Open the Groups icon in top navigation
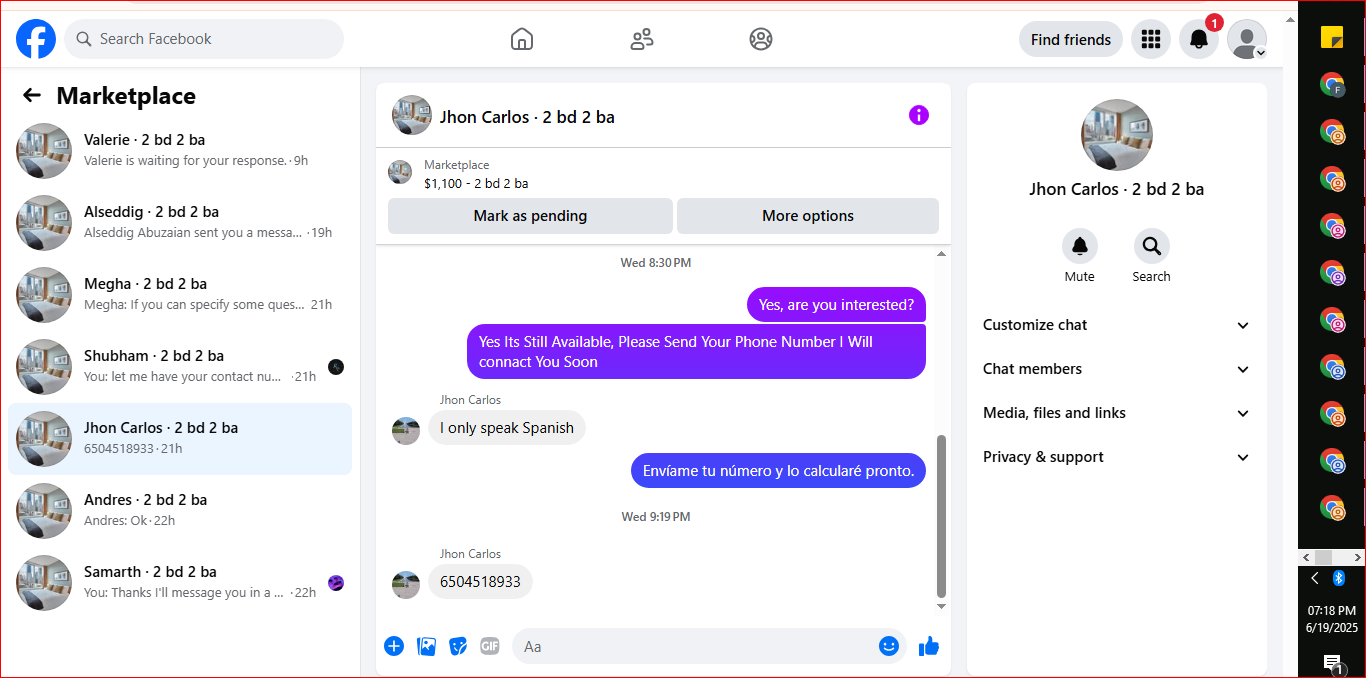This screenshot has height=678, width=1366. pyautogui.click(x=761, y=39)
